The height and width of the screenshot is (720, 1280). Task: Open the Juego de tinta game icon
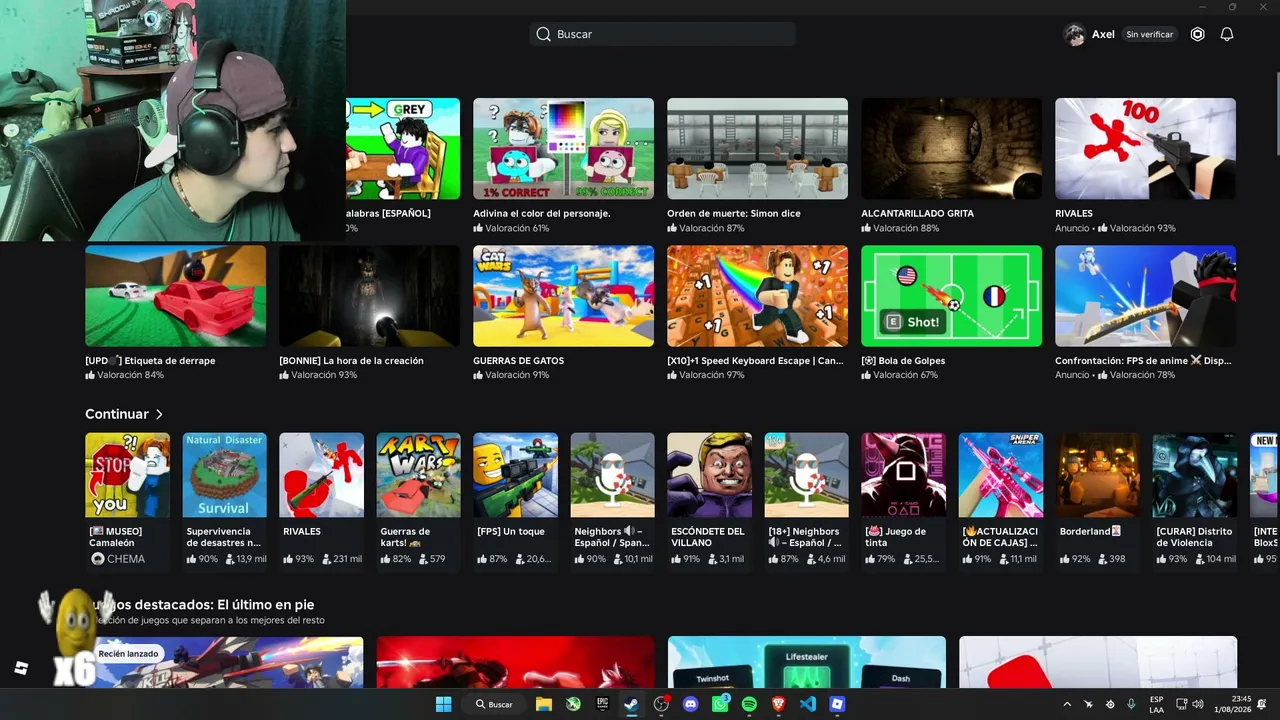click(x=903, y=475)
